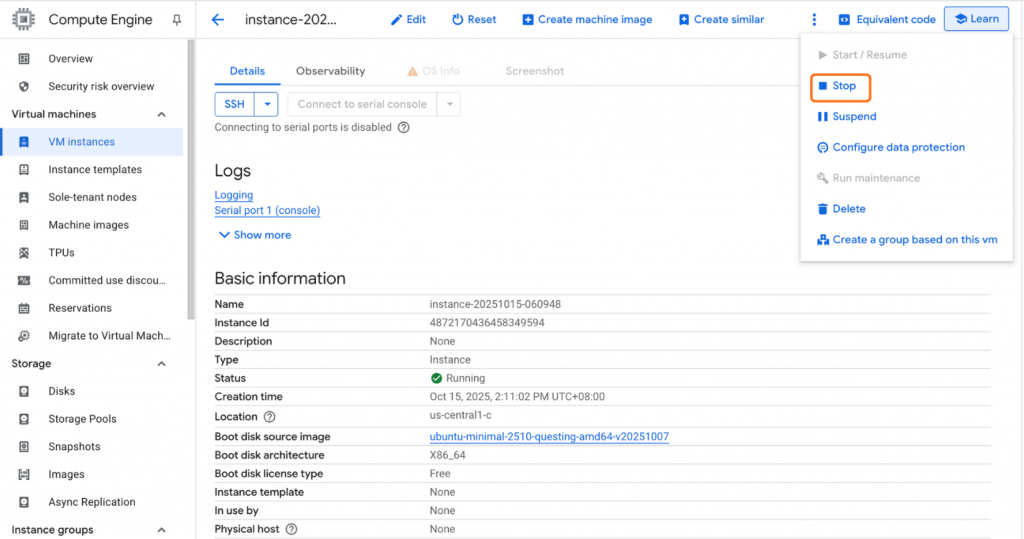The height and width of the screenshot is (539, 1024).
Task: Click the help icon next to Location
Action: pyautogui.click(x=269, y=417)
